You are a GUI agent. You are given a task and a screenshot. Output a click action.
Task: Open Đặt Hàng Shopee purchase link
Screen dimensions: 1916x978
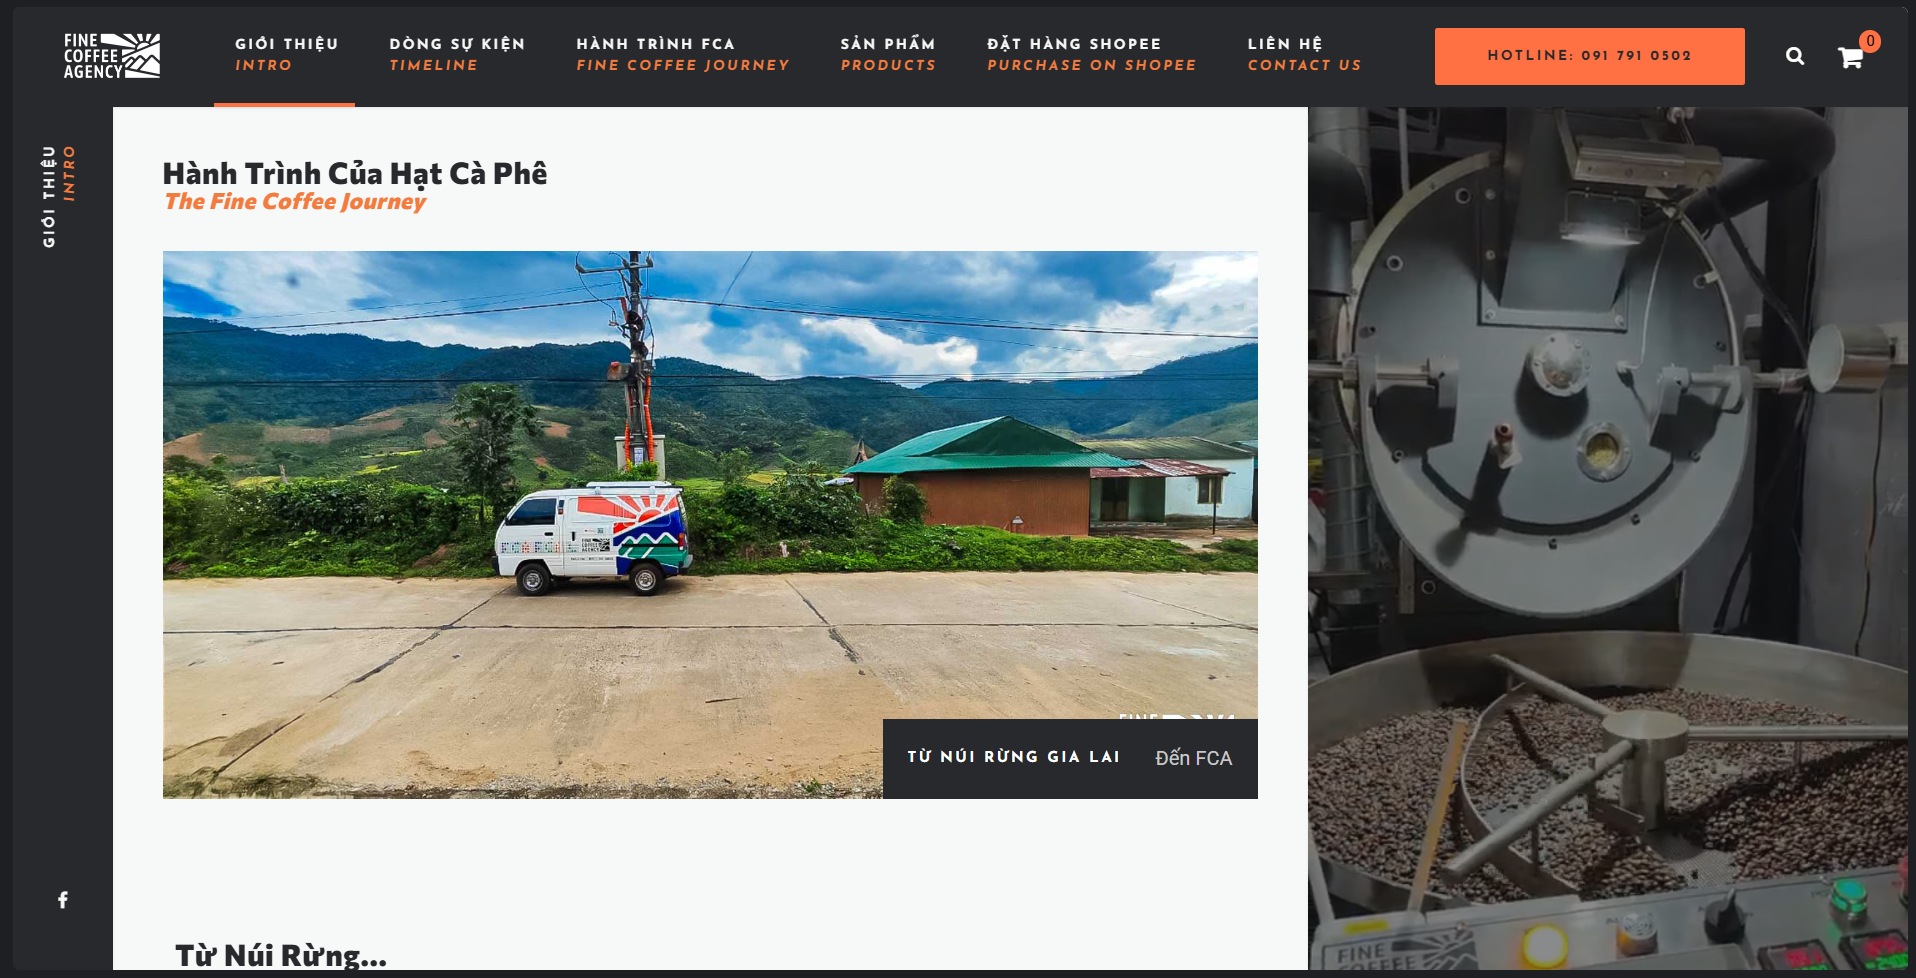click(1092, 54)
